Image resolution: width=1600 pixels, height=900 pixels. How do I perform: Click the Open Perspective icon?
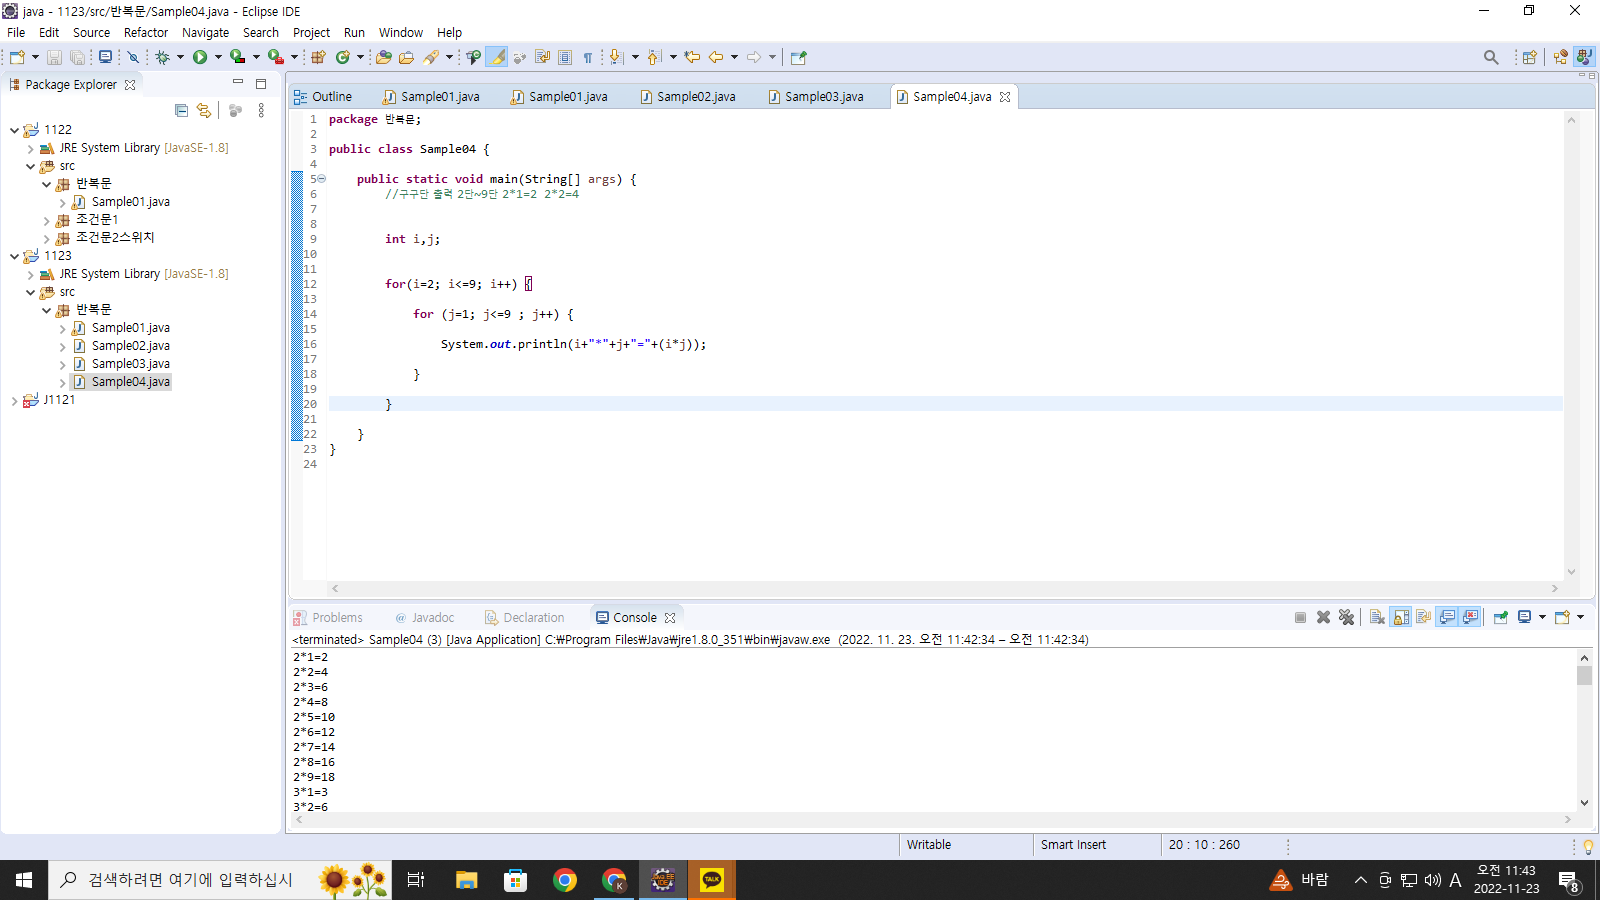click(x=1529, y=57)
